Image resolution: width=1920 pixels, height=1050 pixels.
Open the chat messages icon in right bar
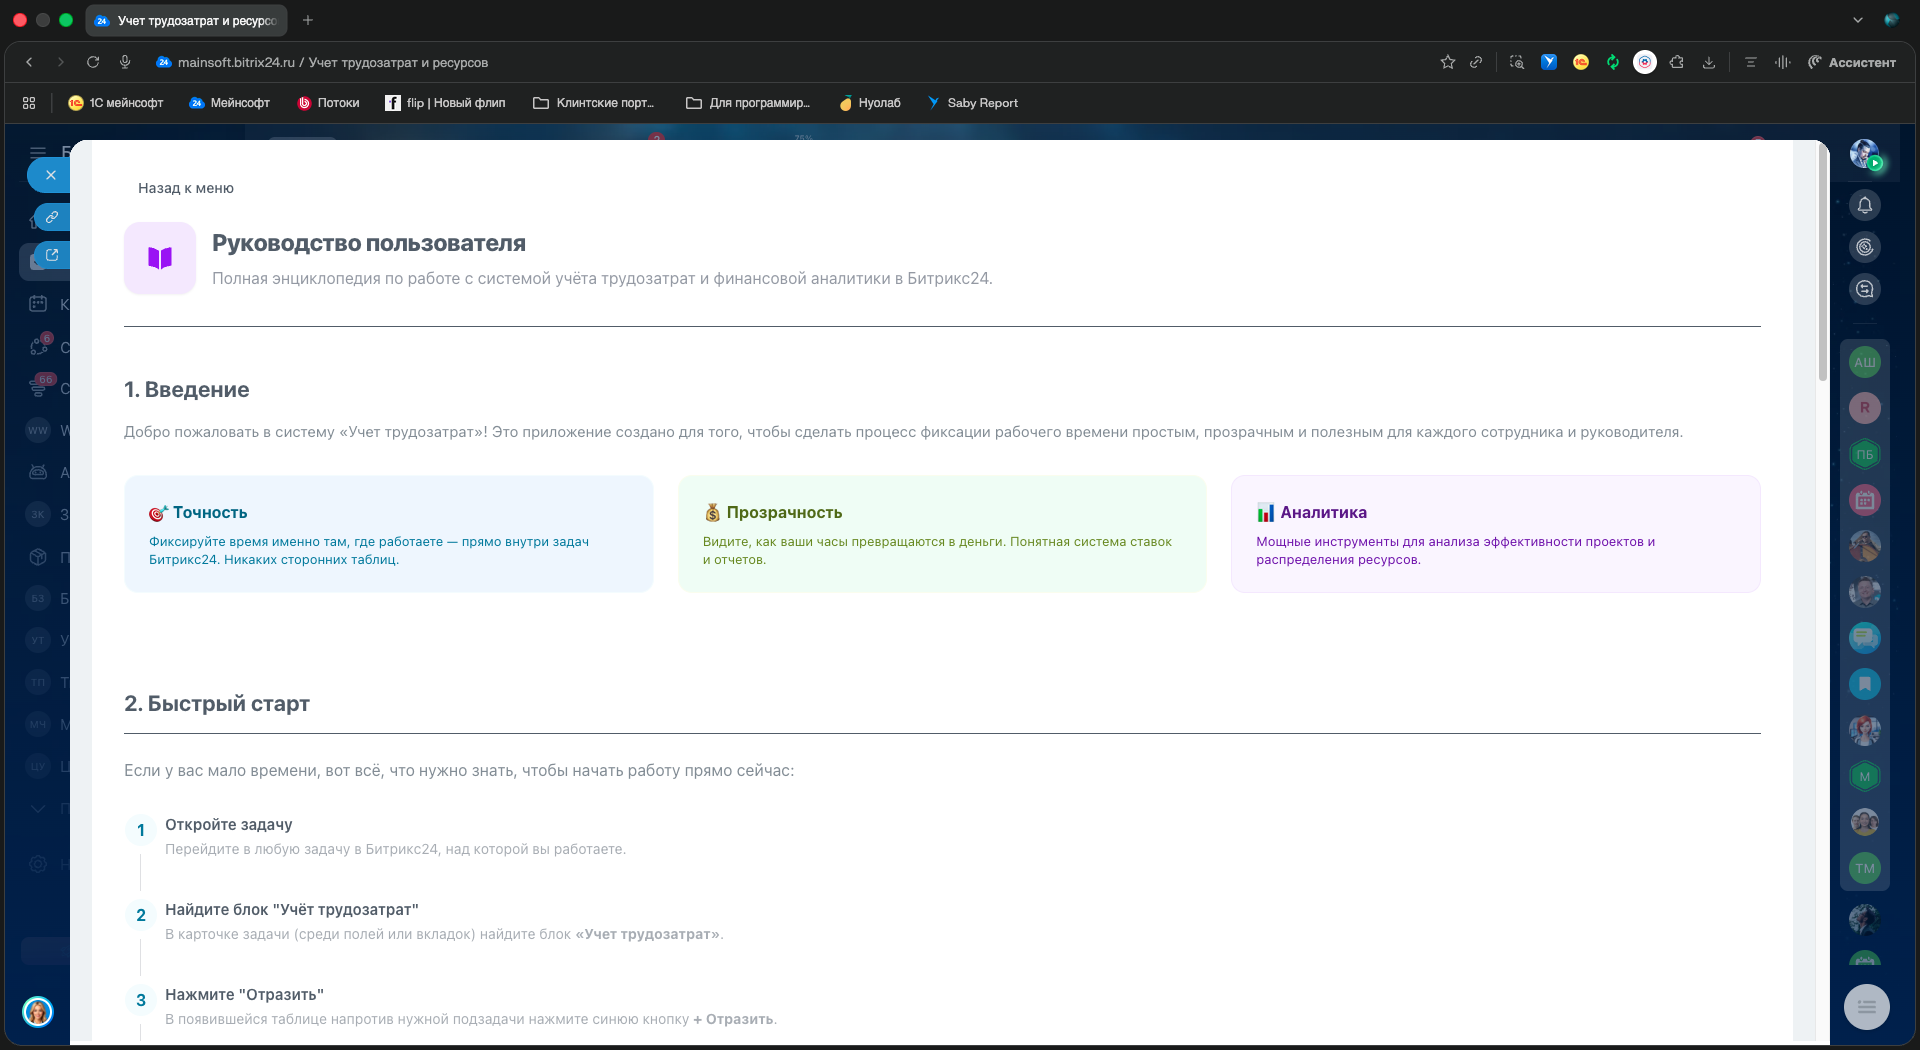(1864, 290)
